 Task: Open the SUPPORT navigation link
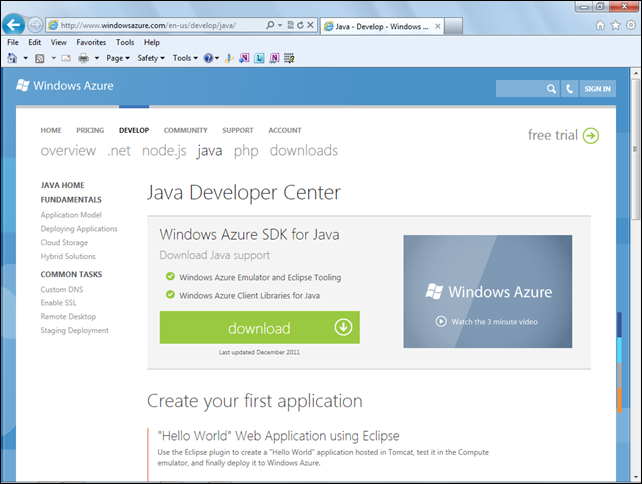point(237,130)
